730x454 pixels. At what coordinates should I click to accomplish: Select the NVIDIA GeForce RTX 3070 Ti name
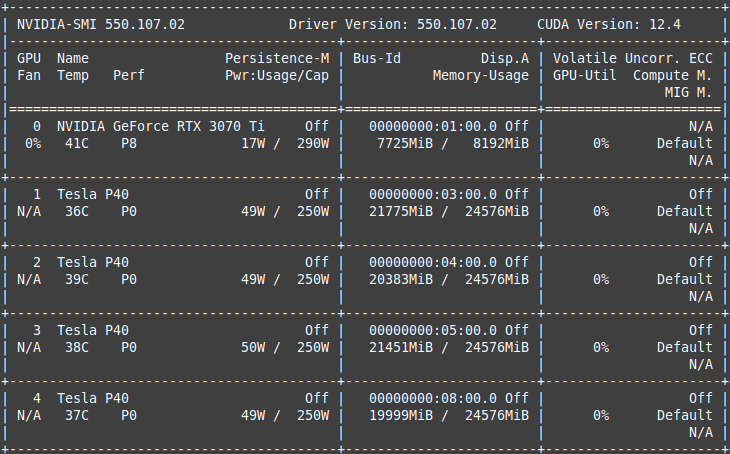click(x=161, y=126)
